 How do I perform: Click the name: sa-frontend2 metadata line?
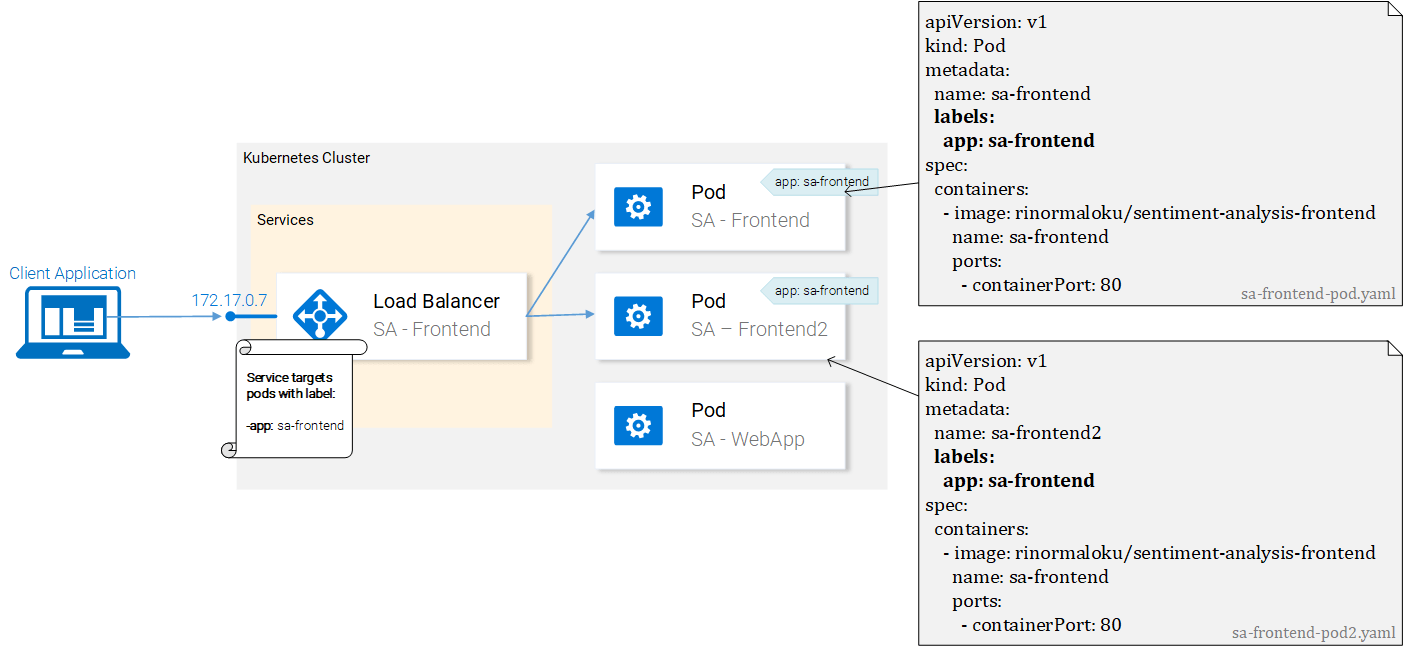coord(1017,433)
